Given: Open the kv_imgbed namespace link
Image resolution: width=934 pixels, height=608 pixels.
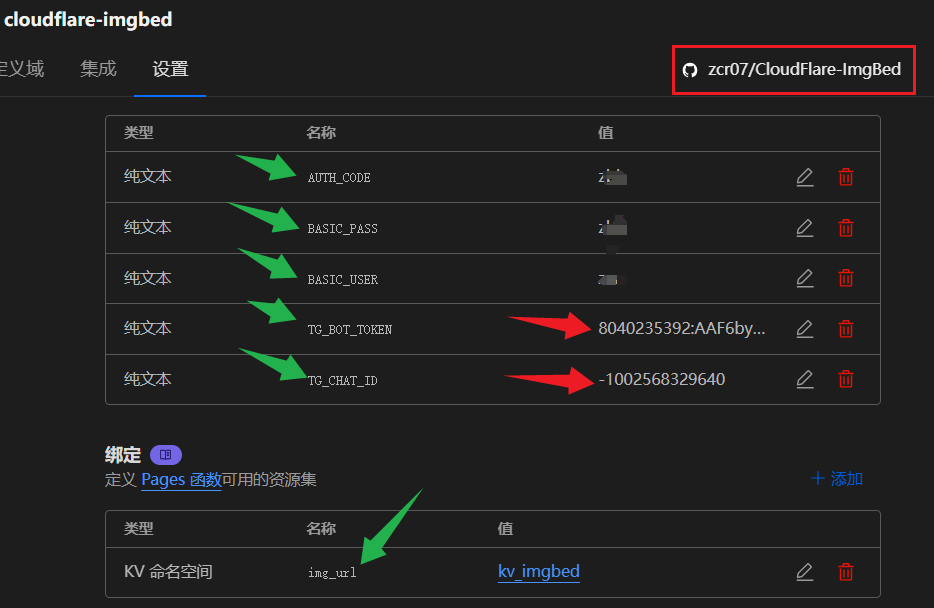Looking at the screenshot, I should pyautogui.click(x=538, y=571).
